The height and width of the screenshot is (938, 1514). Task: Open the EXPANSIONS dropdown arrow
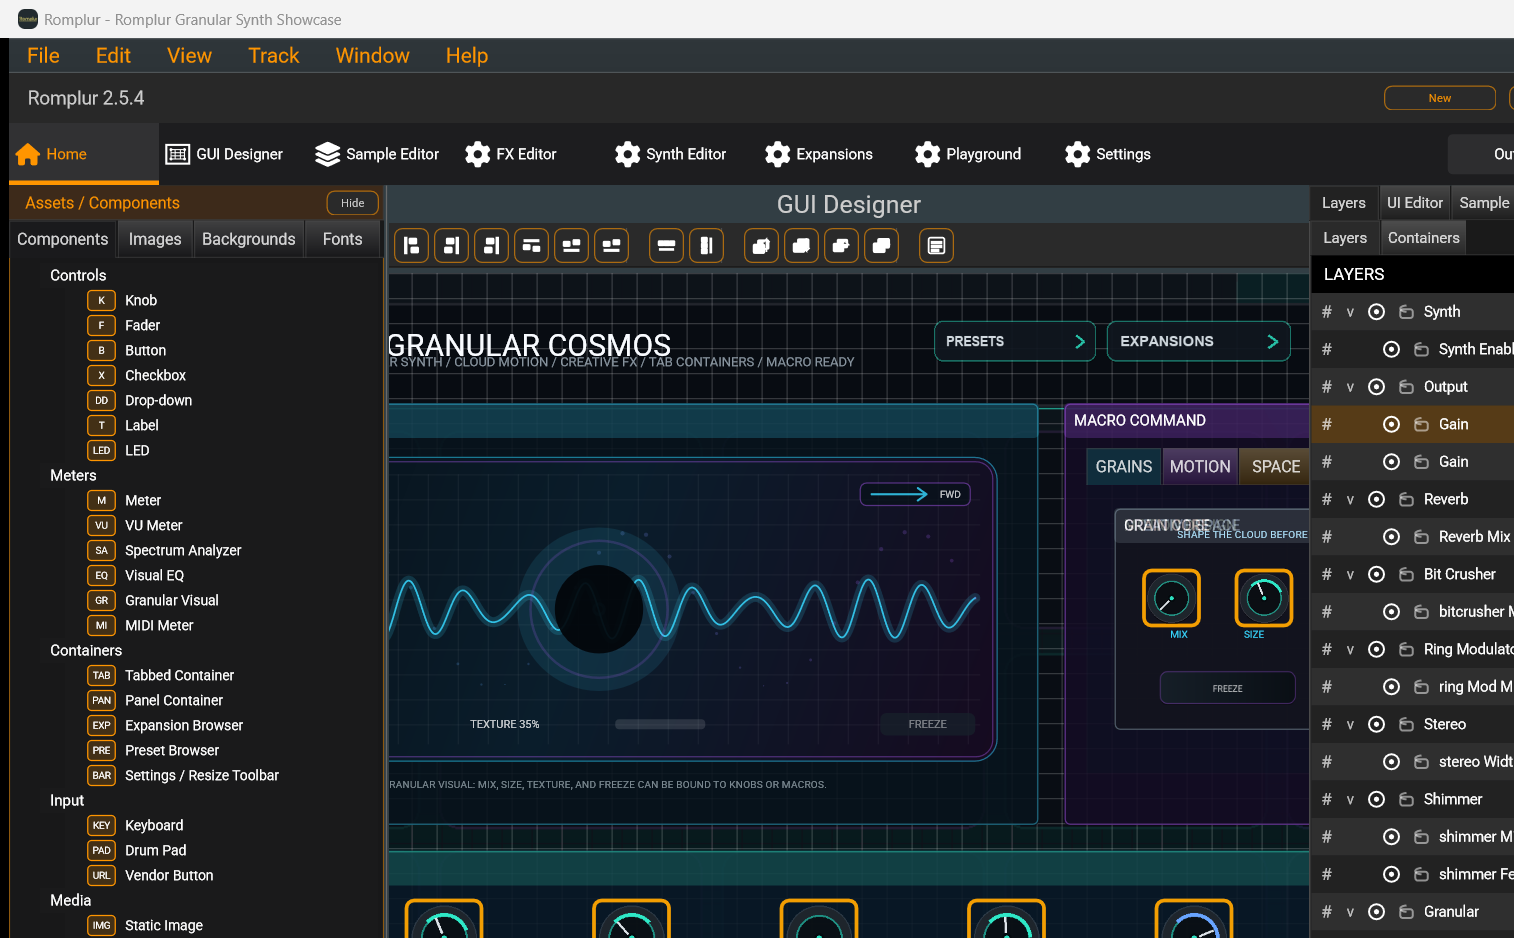[x=1272, y=341]
